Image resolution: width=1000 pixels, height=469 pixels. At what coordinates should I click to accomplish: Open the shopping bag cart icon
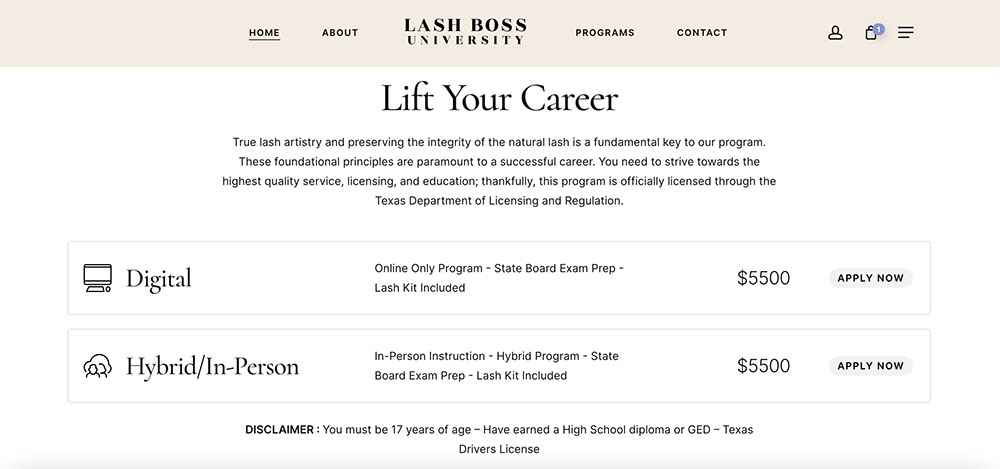tap(871, 33)
